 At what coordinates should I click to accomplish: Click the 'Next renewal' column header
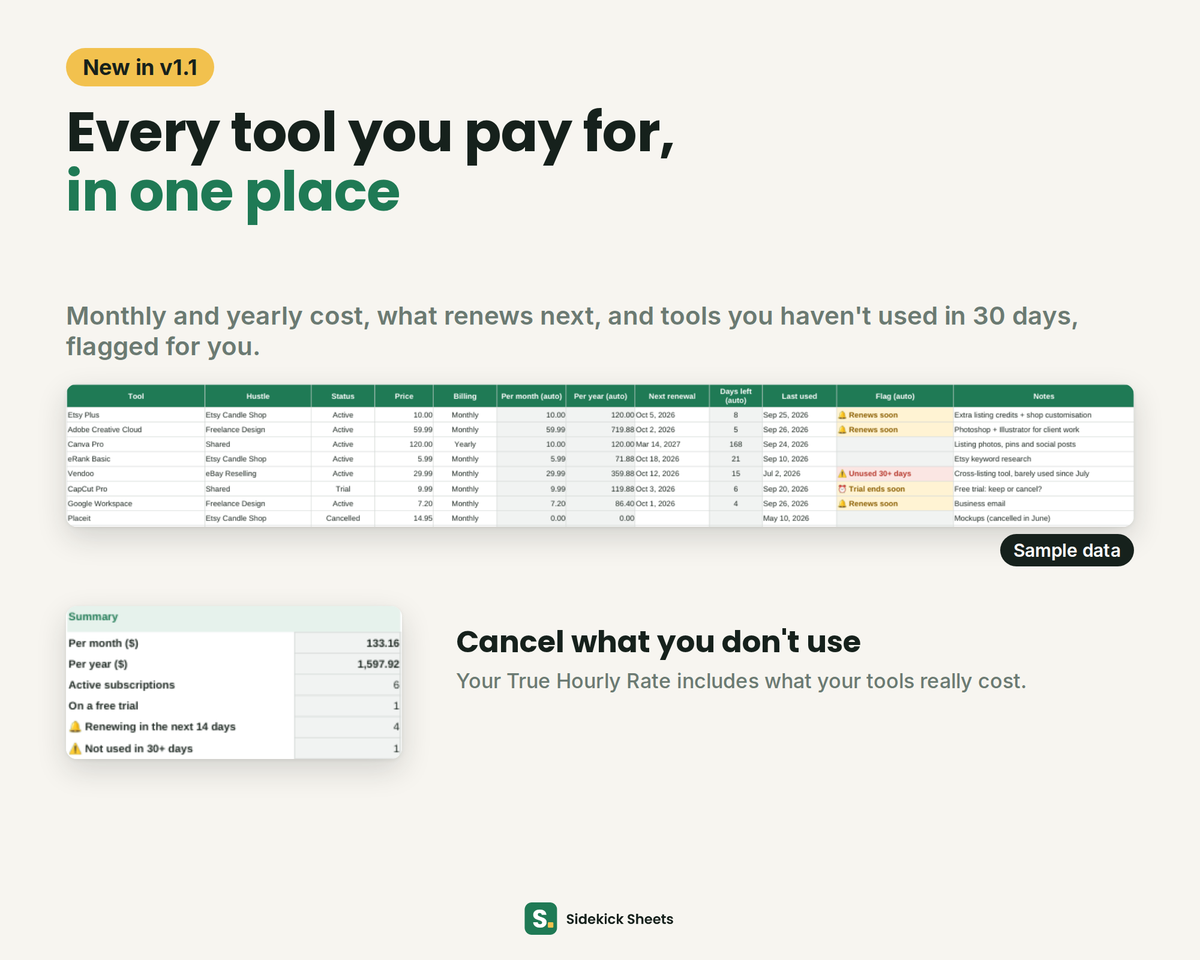672,396
